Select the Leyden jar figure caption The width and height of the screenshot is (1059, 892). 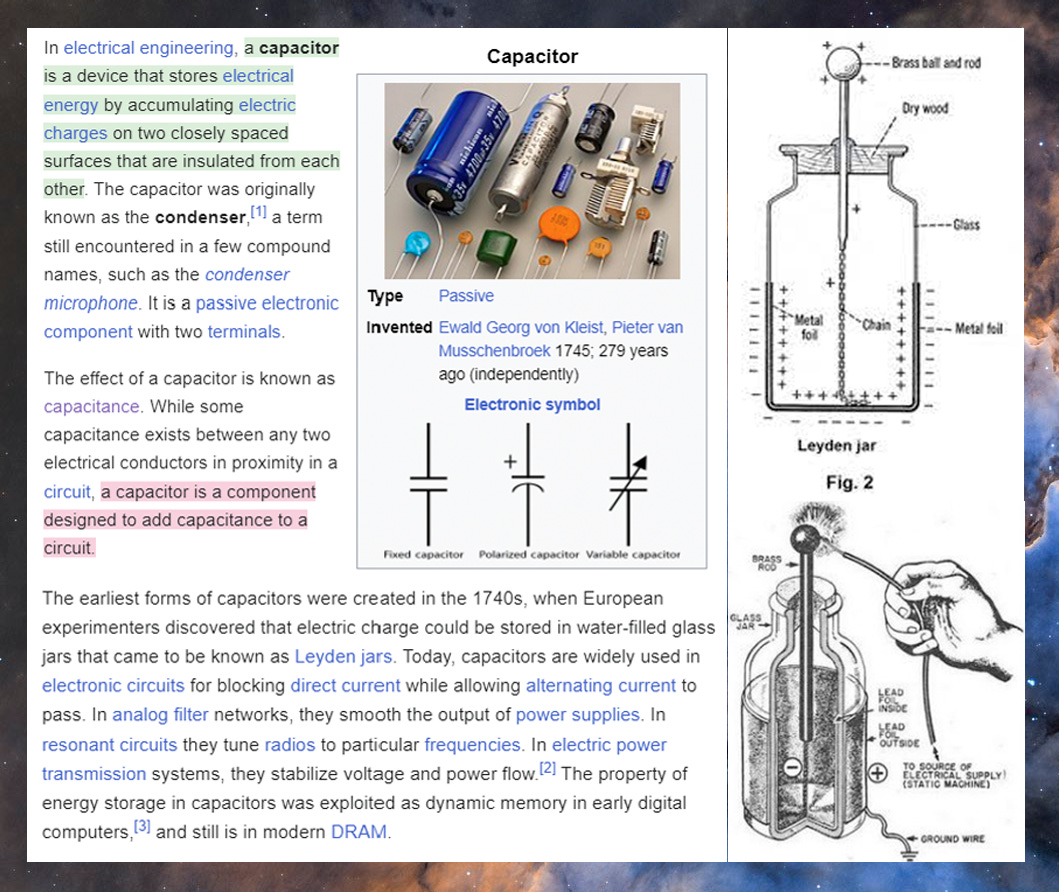coord(837,446)
